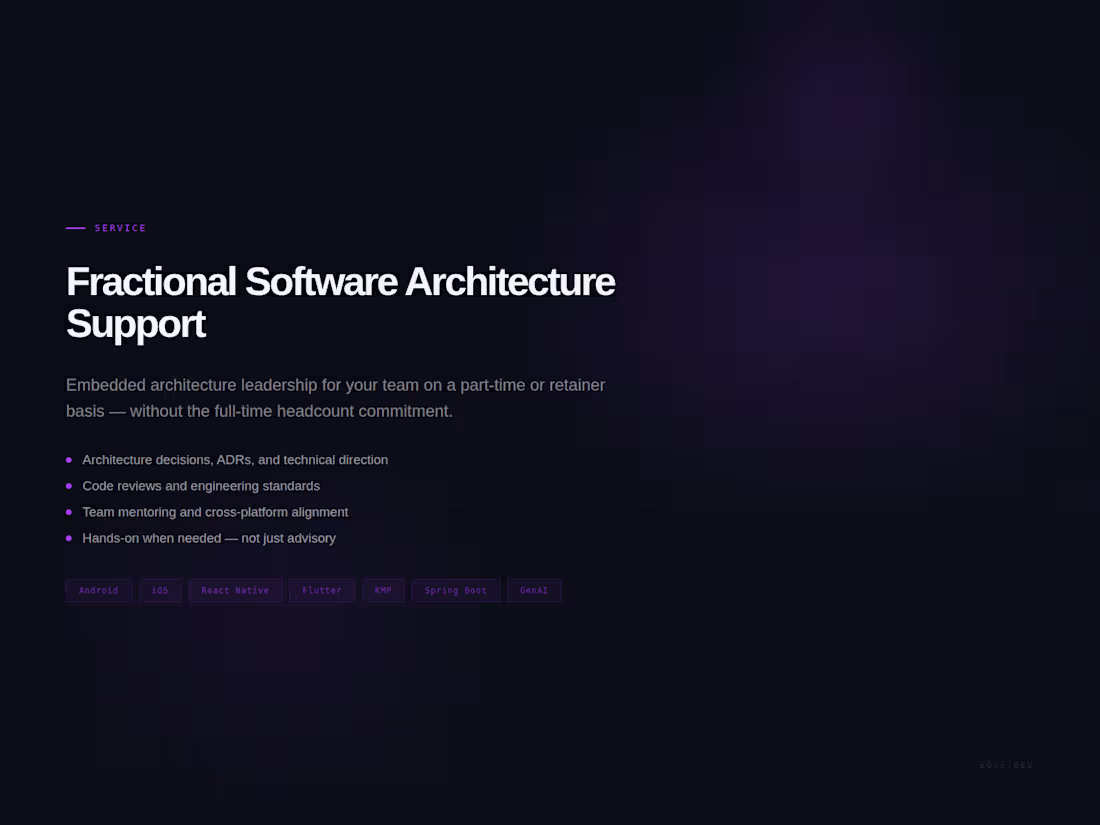Click the bullet dot beside Code reviews item
The height and width of the screenshot is (825, 1100).
(x=69, y=486)
